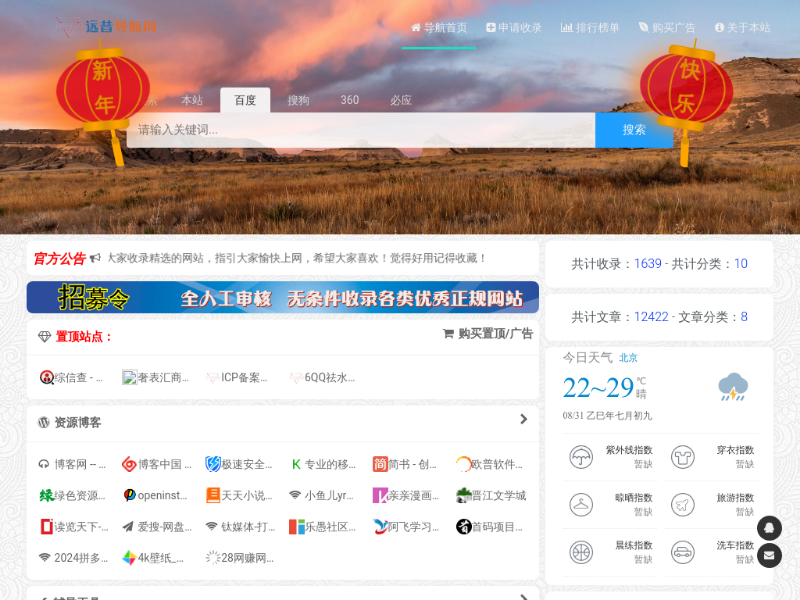Select the 搜狗 search engine tab

[298, 100]
